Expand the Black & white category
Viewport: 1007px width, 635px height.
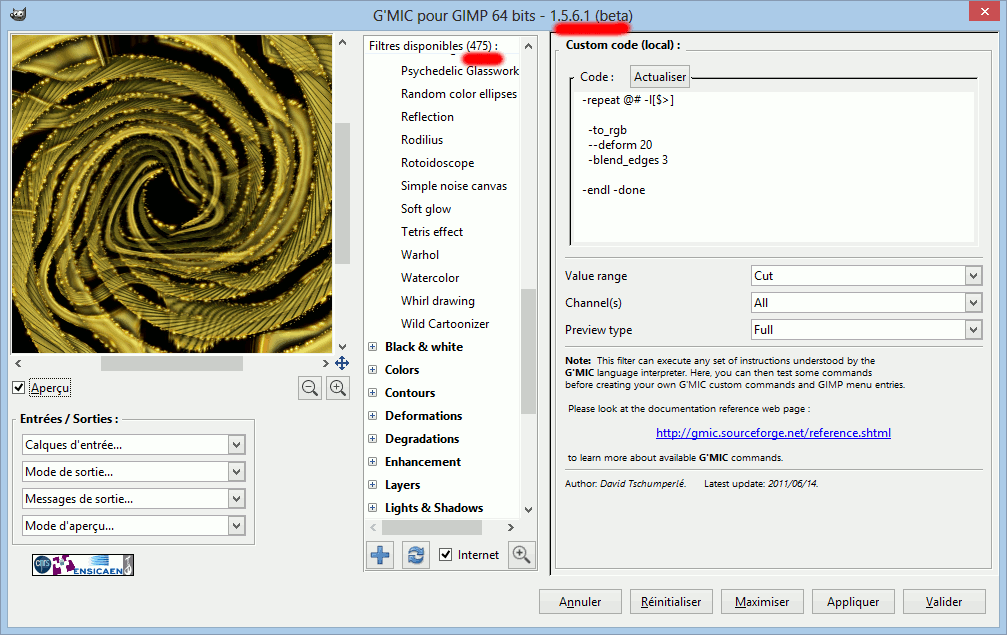pos(372,347)
